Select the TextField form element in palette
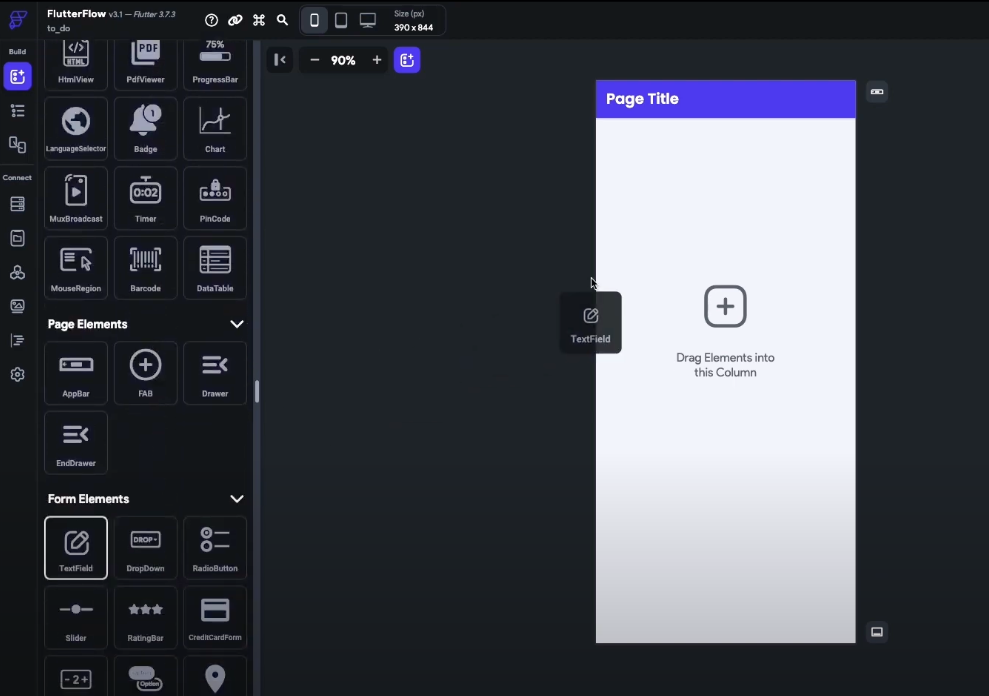This screenshot has height=696, width=989. 76,548
